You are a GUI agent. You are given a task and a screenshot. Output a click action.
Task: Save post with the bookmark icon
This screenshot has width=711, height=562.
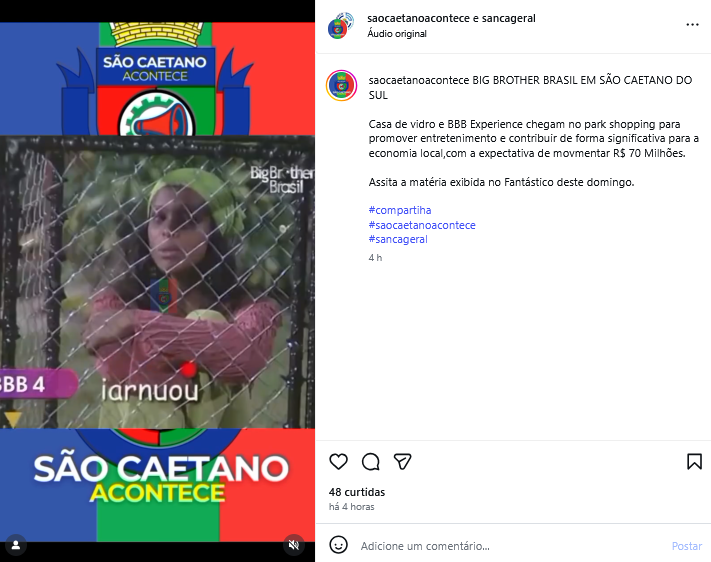pos(694,462)
